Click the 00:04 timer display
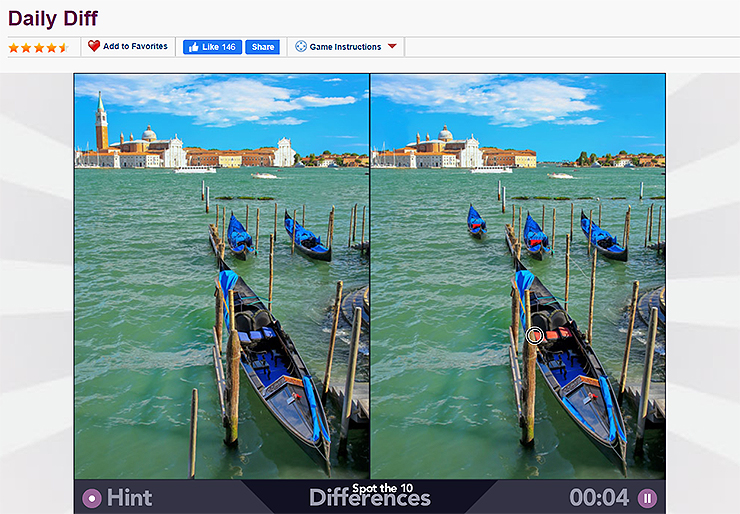This screenshot has height=514, width=740. pos(599,497)
